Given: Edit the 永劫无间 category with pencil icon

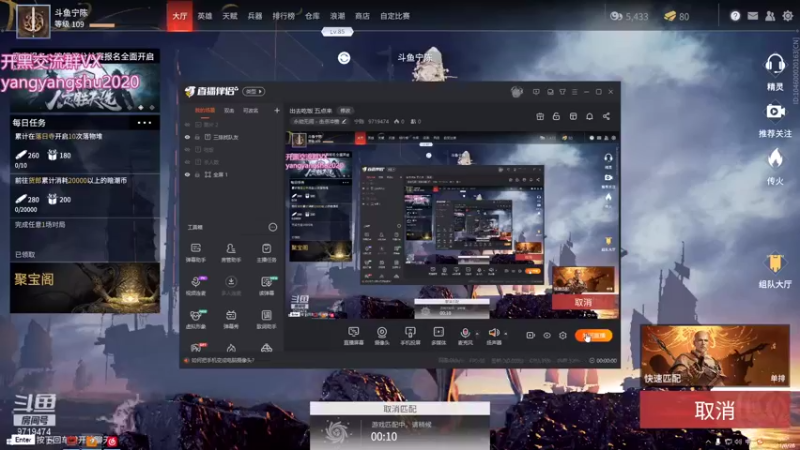Looking at the screenshot, I should [345, 121].
